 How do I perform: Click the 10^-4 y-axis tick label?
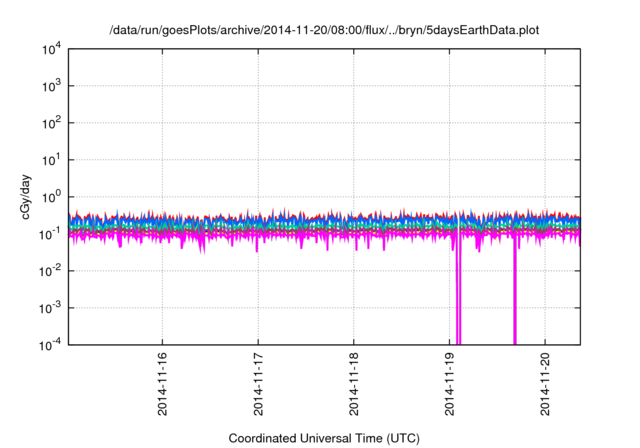click(50, 346)
